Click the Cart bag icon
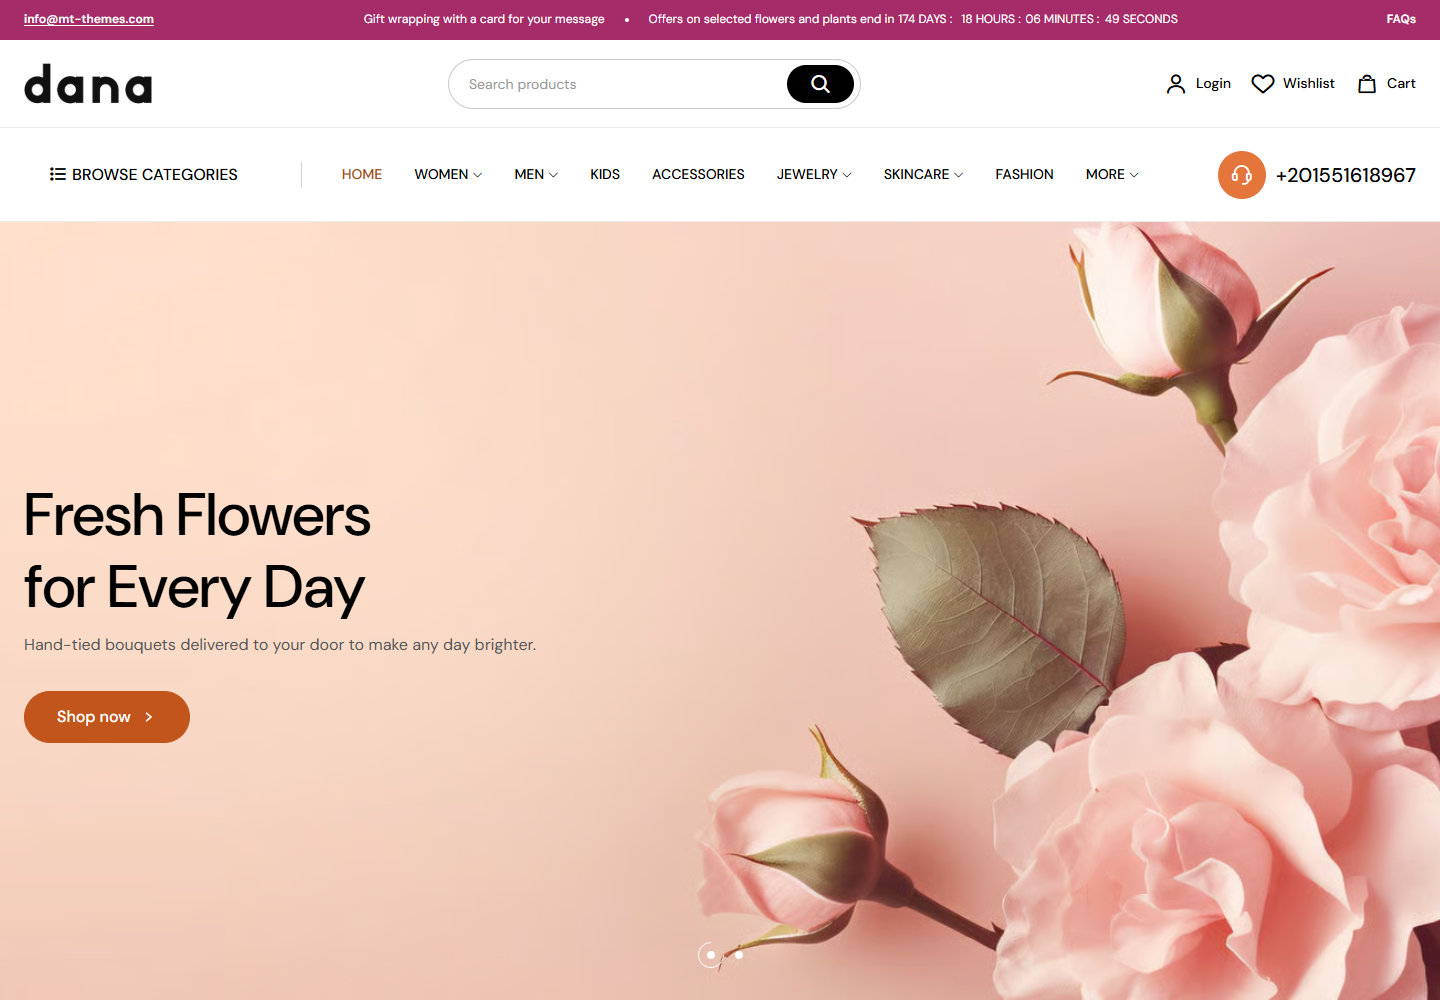 pos(1367,84)
